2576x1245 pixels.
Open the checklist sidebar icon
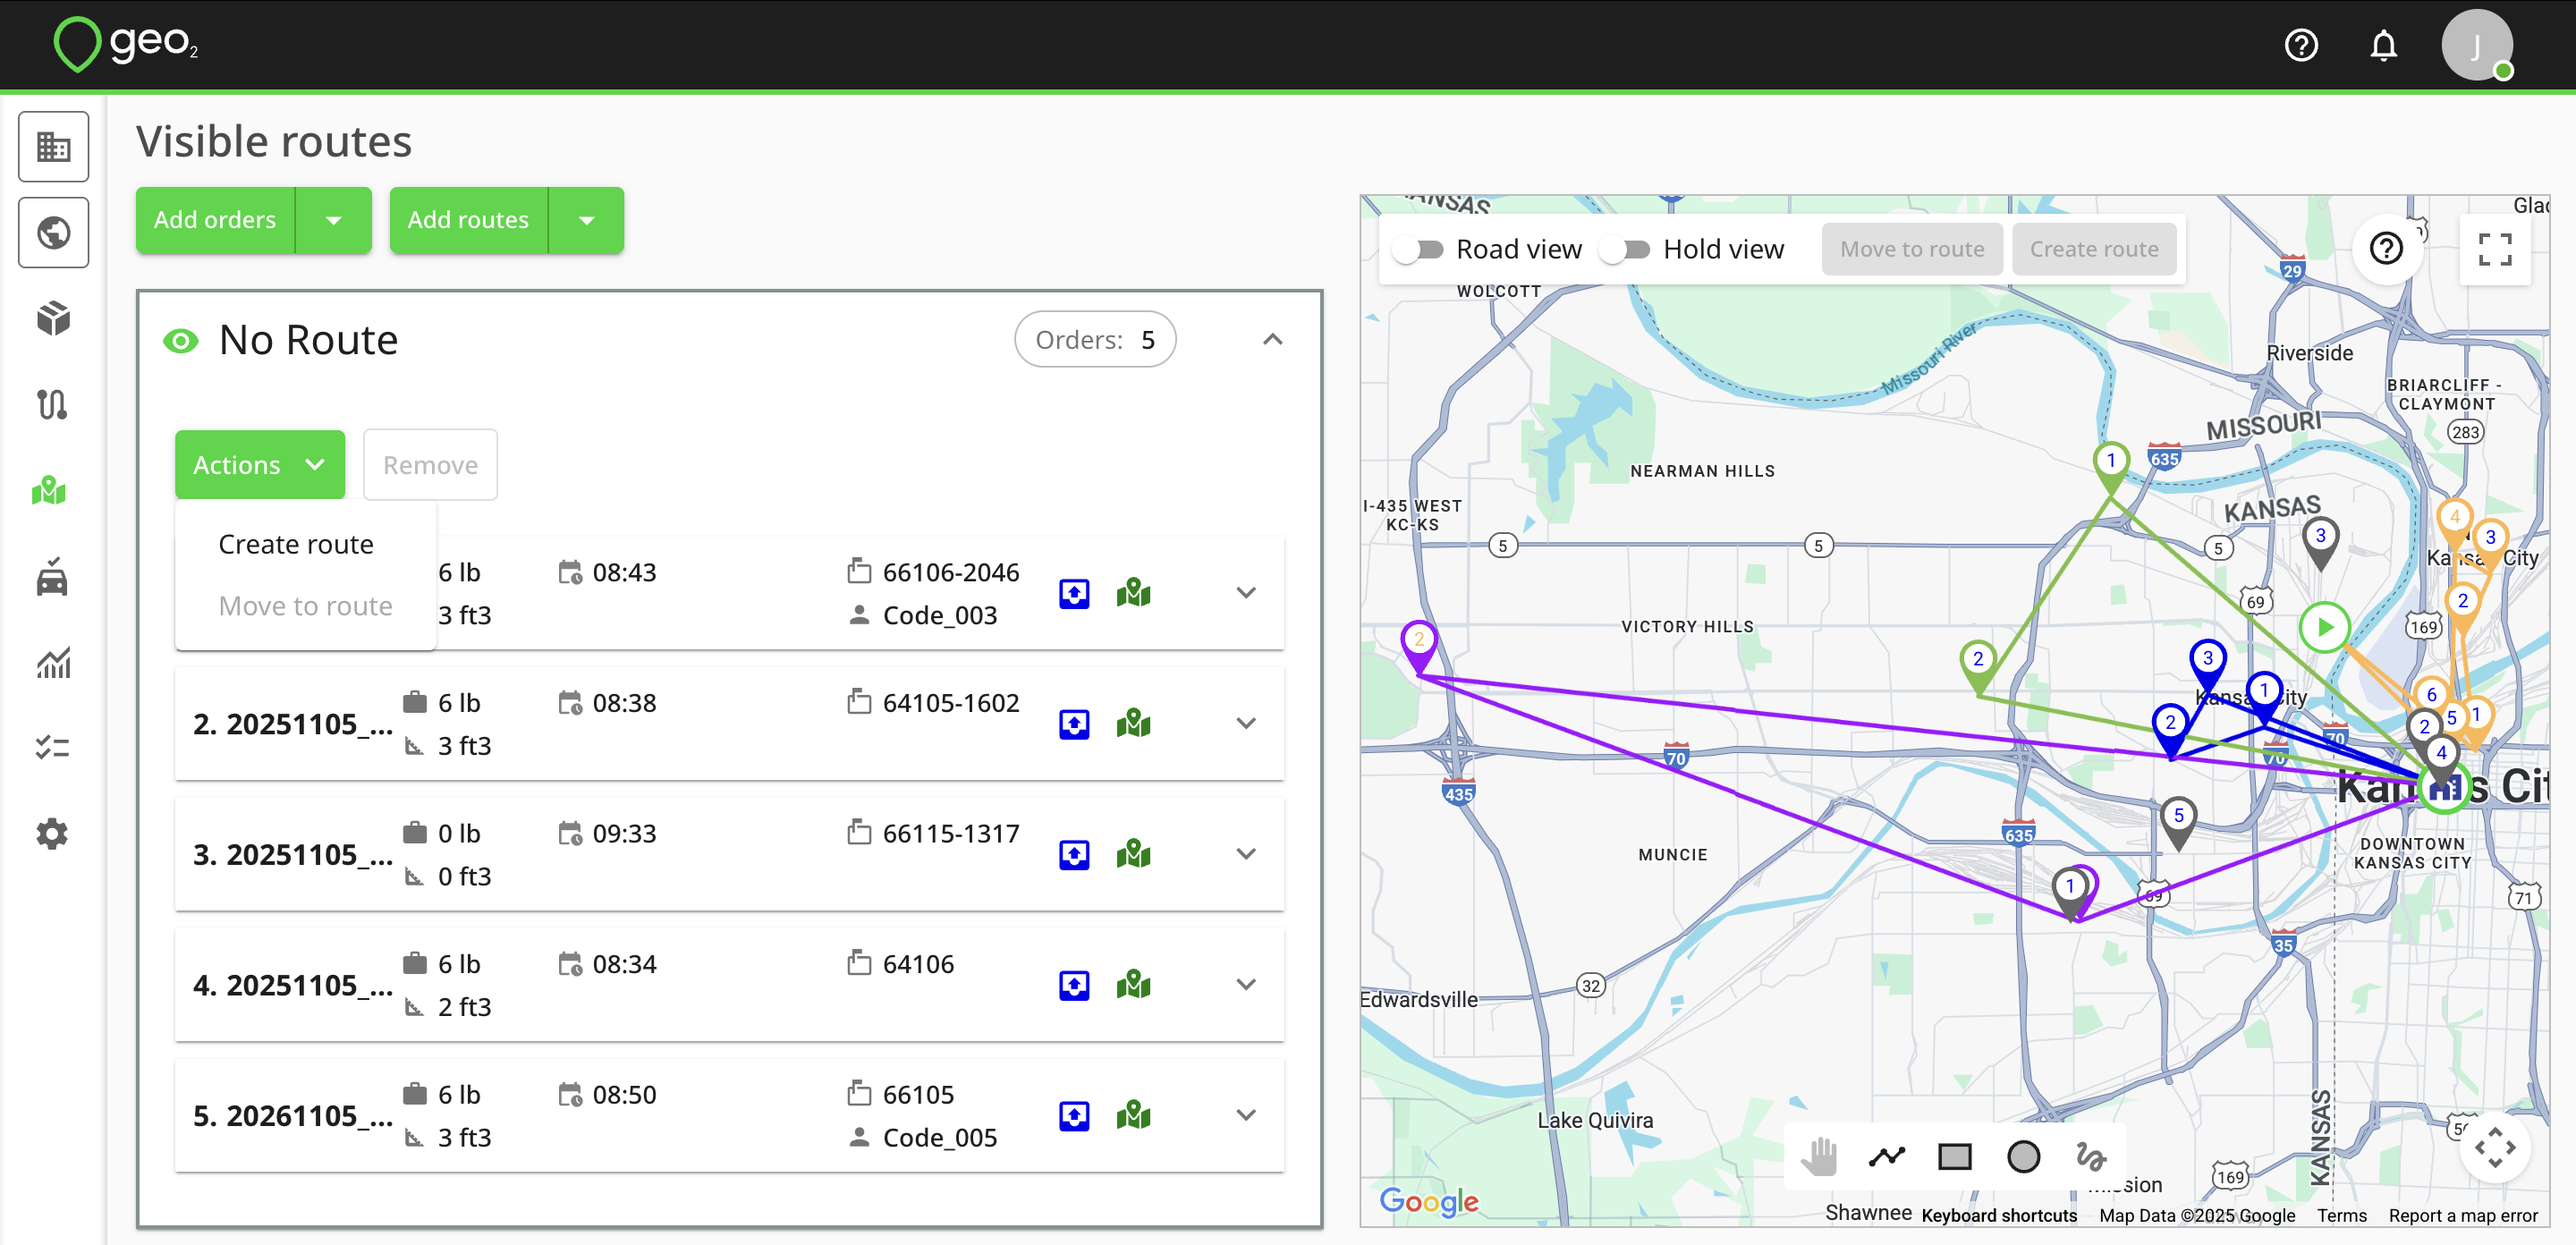coord(53,748)
